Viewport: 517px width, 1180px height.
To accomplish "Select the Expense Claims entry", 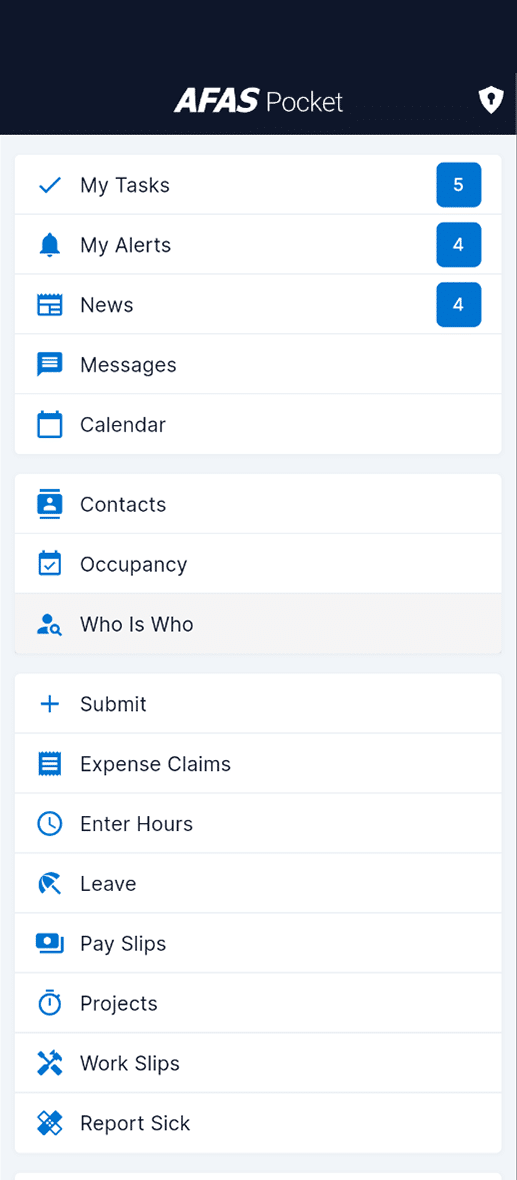I will (258, 764).
